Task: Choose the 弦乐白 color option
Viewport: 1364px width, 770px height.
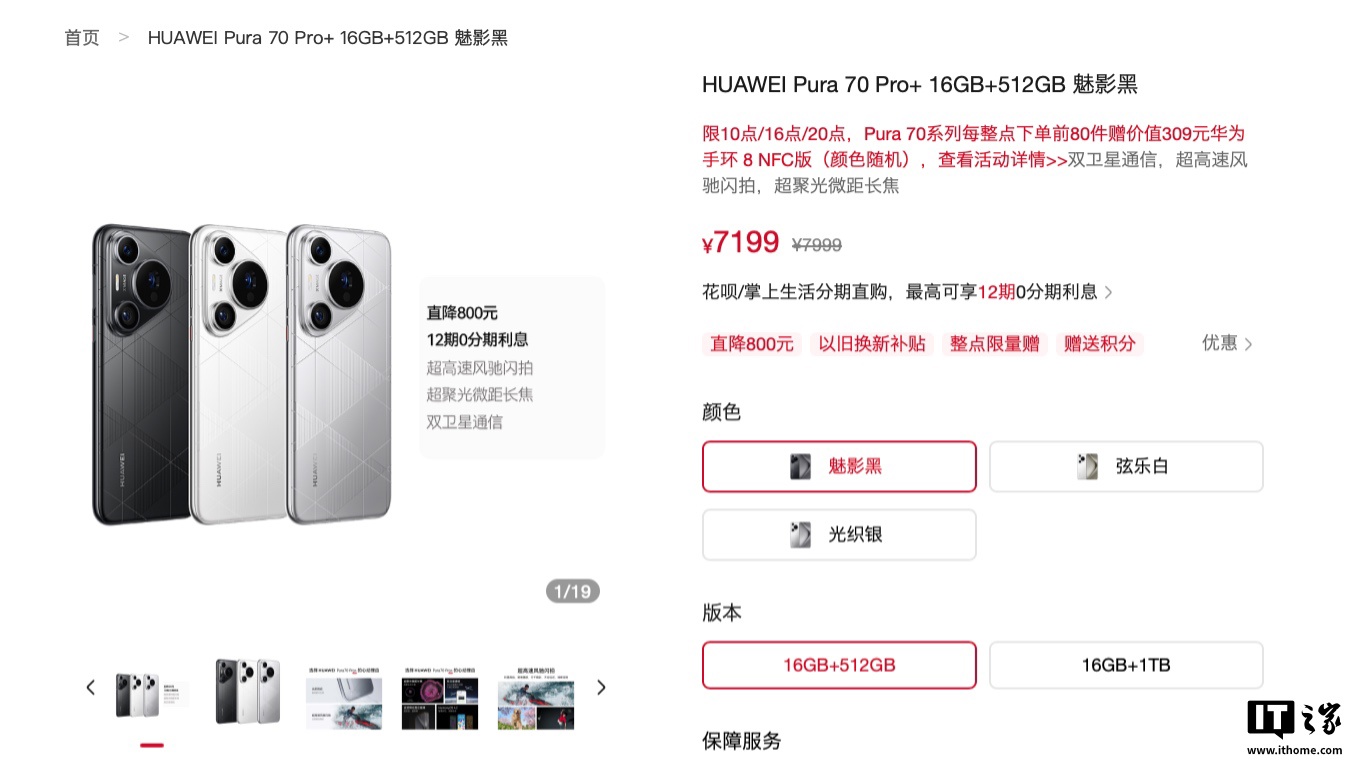Action: coord(1126,467)
